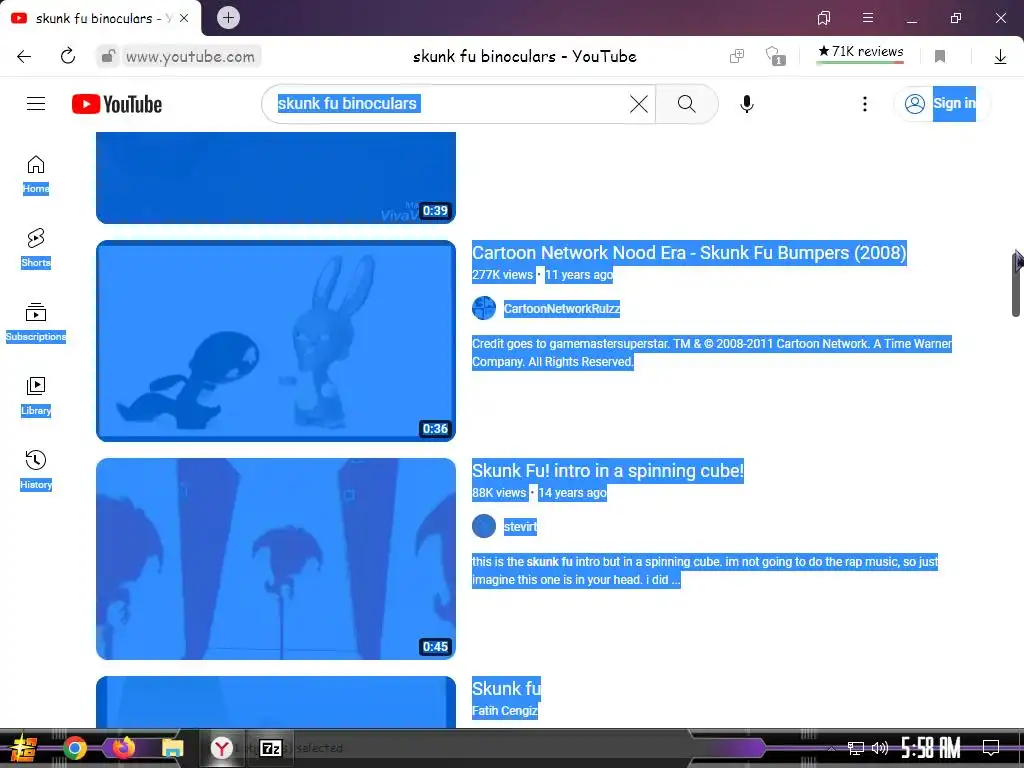Reload the page with the refresh icon
The width and height of the screenshot is (1024, 768).
coord(68,56)
